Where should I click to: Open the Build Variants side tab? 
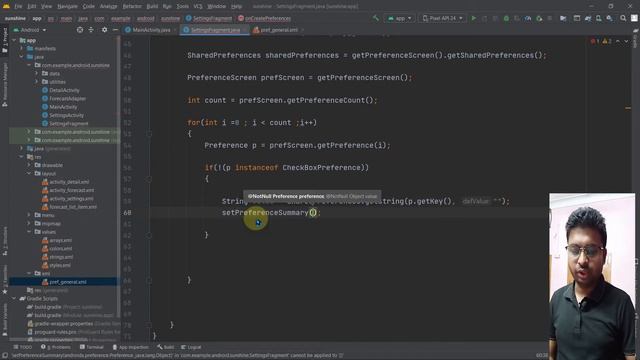5,320
